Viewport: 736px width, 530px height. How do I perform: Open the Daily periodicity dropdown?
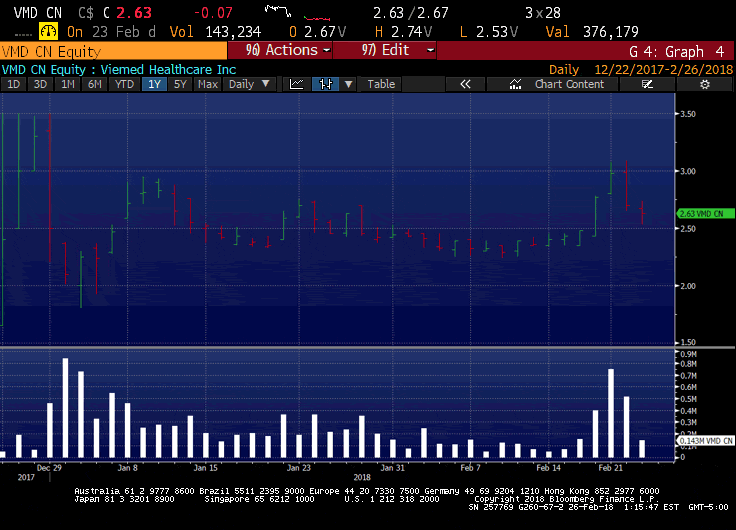tap(247, 85)
